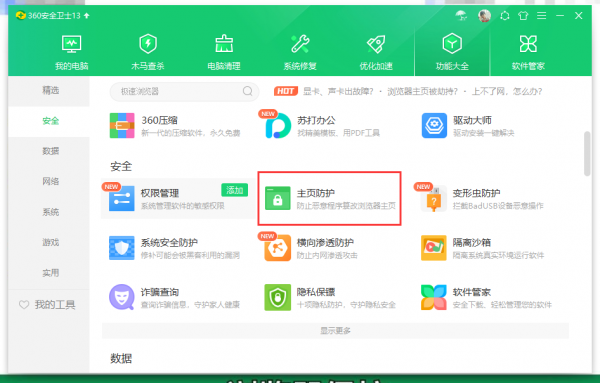Open 我的工具 with heart icon
Viewport: 600px width, 383px height.
click(47, 305)
